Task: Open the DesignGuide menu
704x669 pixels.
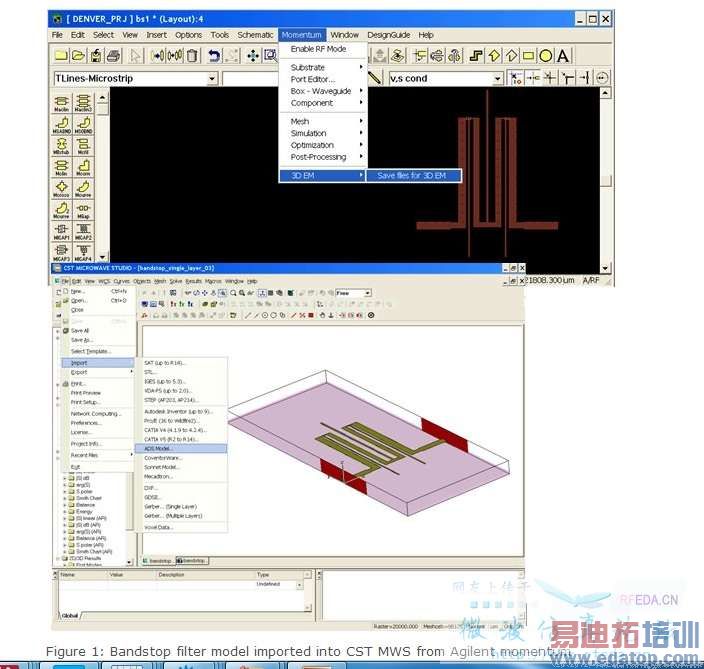Action: [x=389, y=35]
